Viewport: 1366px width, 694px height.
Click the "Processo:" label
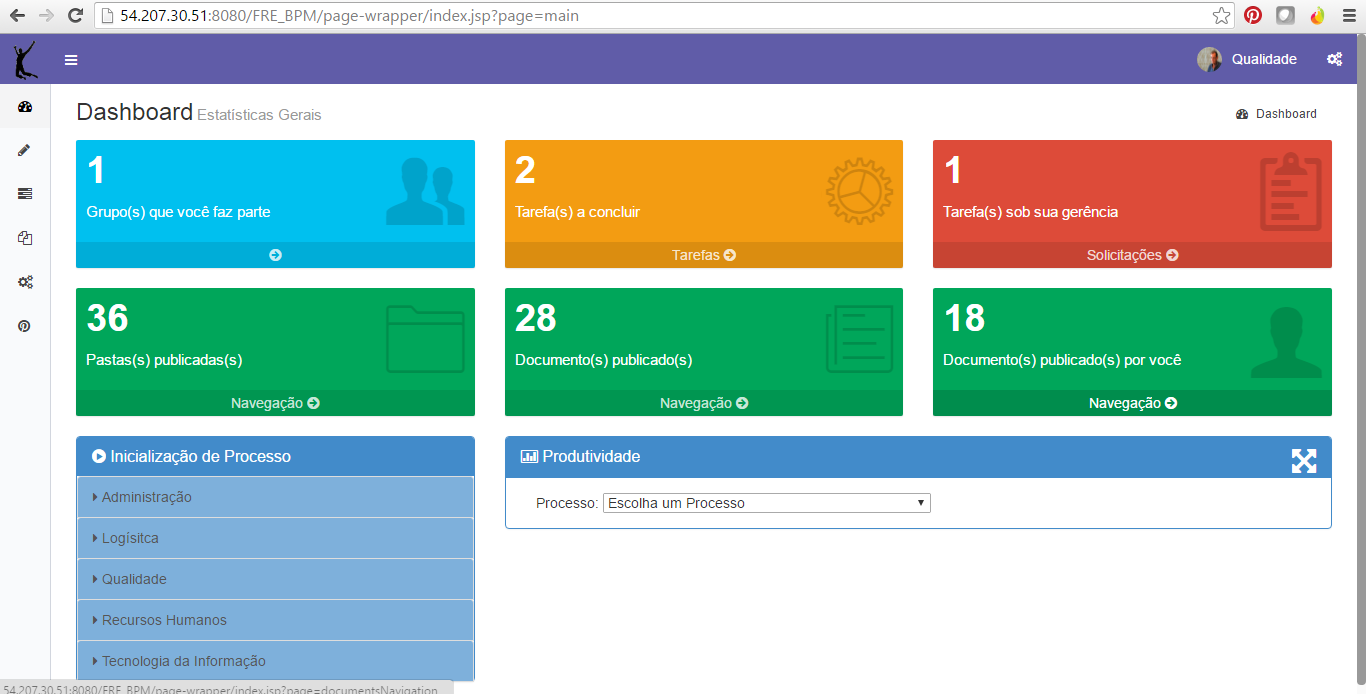point(567,503)
